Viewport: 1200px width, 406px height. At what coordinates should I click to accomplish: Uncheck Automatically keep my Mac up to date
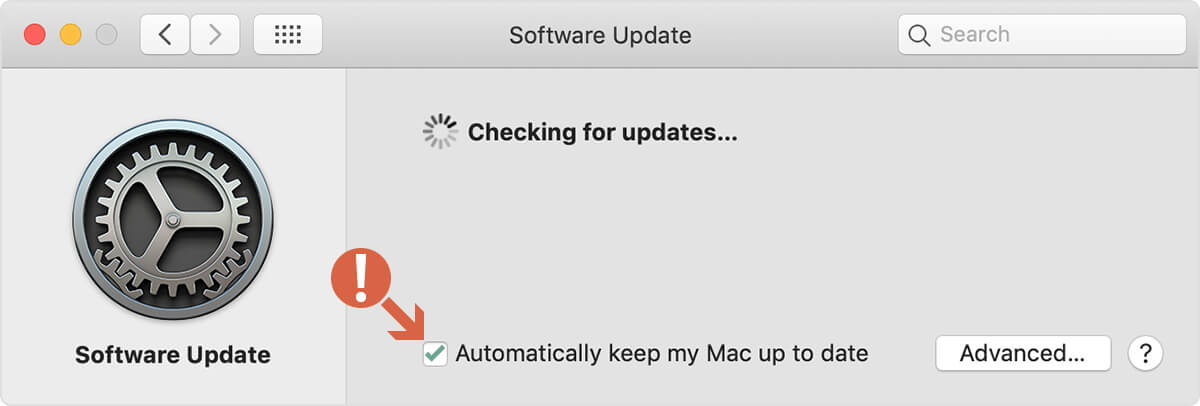pyautogui.click(x=435, y=353)
